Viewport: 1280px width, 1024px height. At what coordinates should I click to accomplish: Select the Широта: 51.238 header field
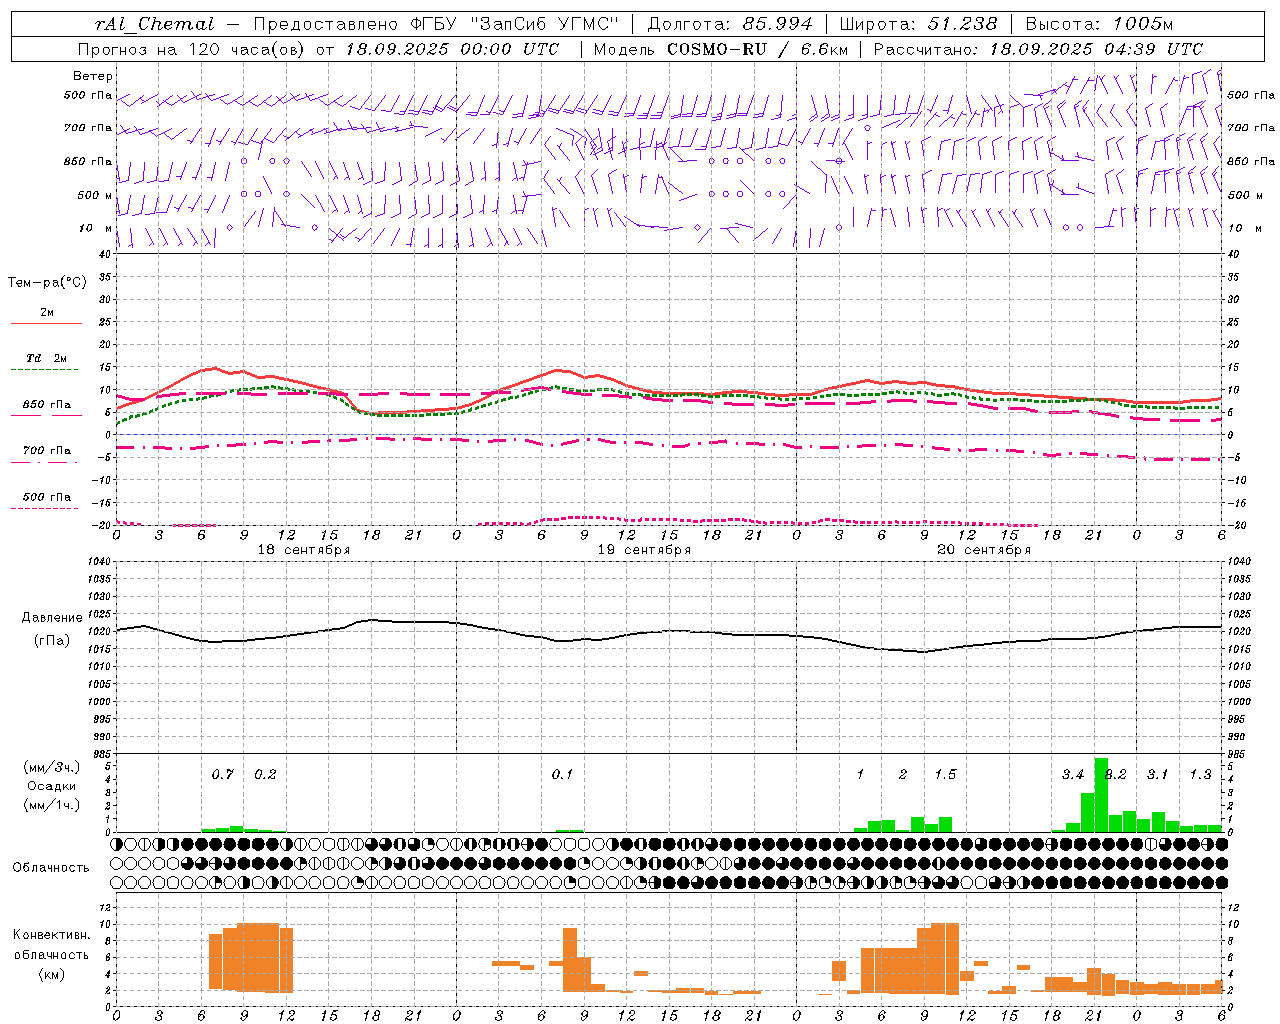pyautogui.click(x=918, y=24)
